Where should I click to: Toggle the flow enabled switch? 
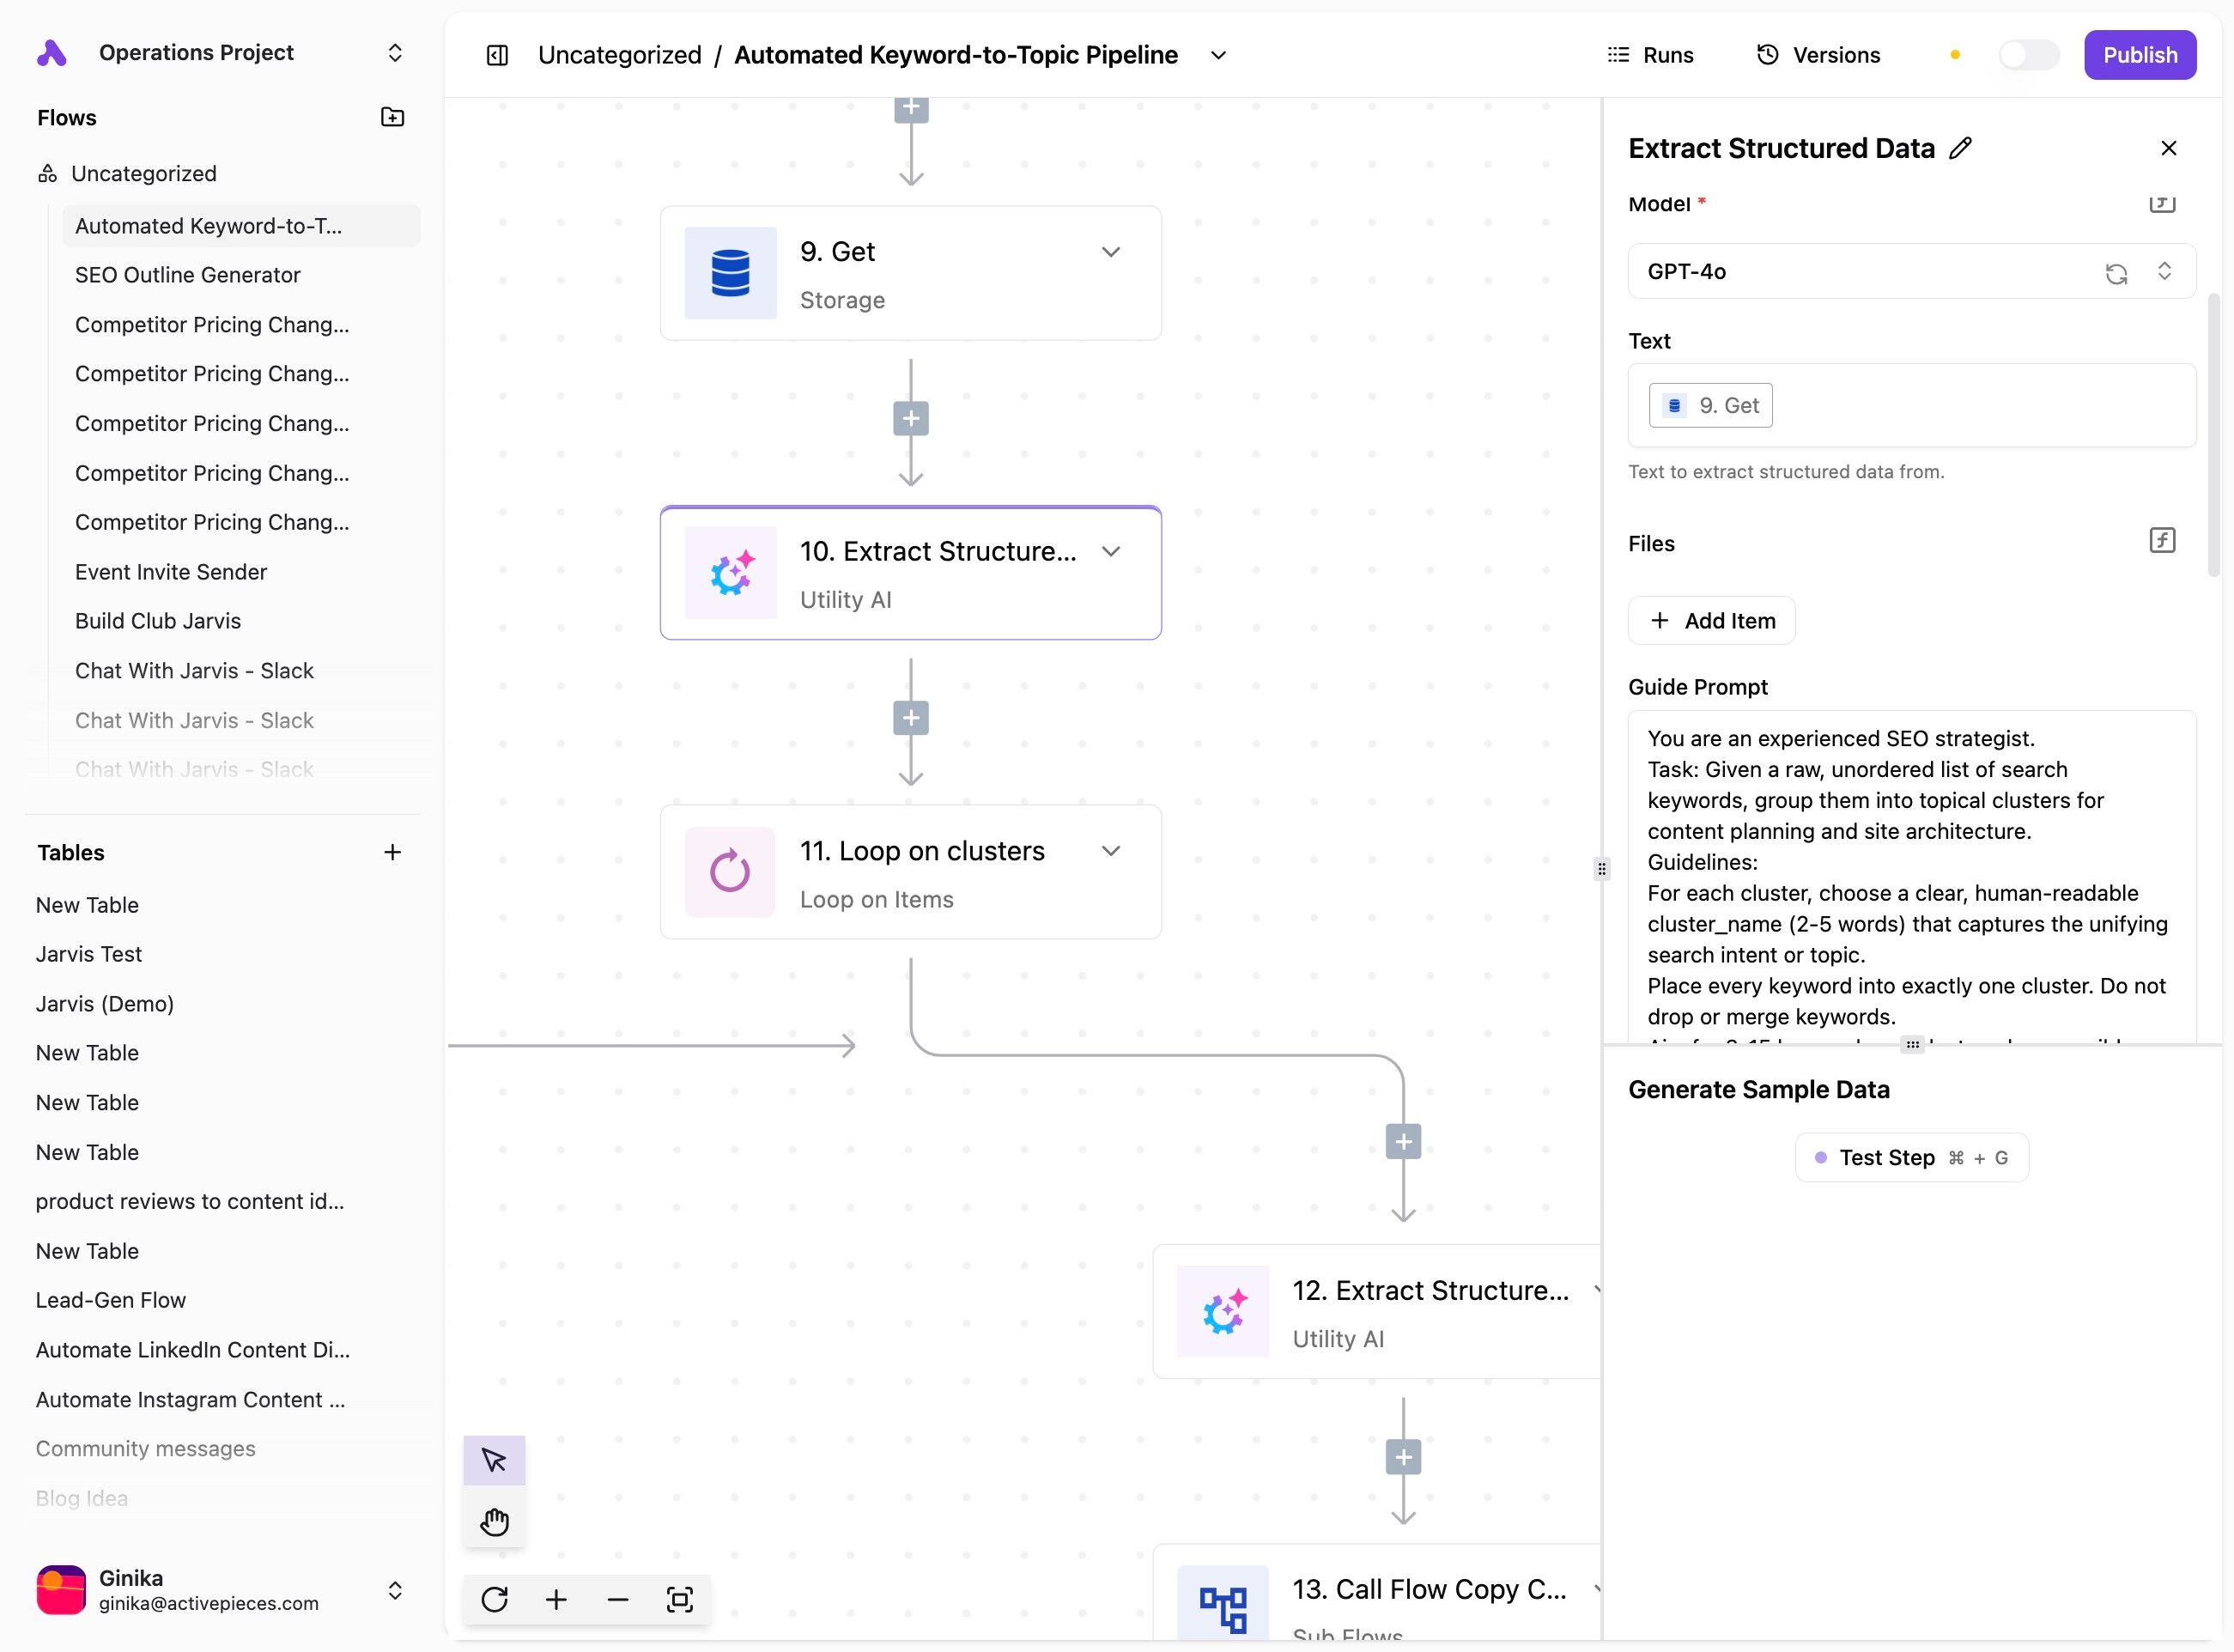click(2028, 55)
